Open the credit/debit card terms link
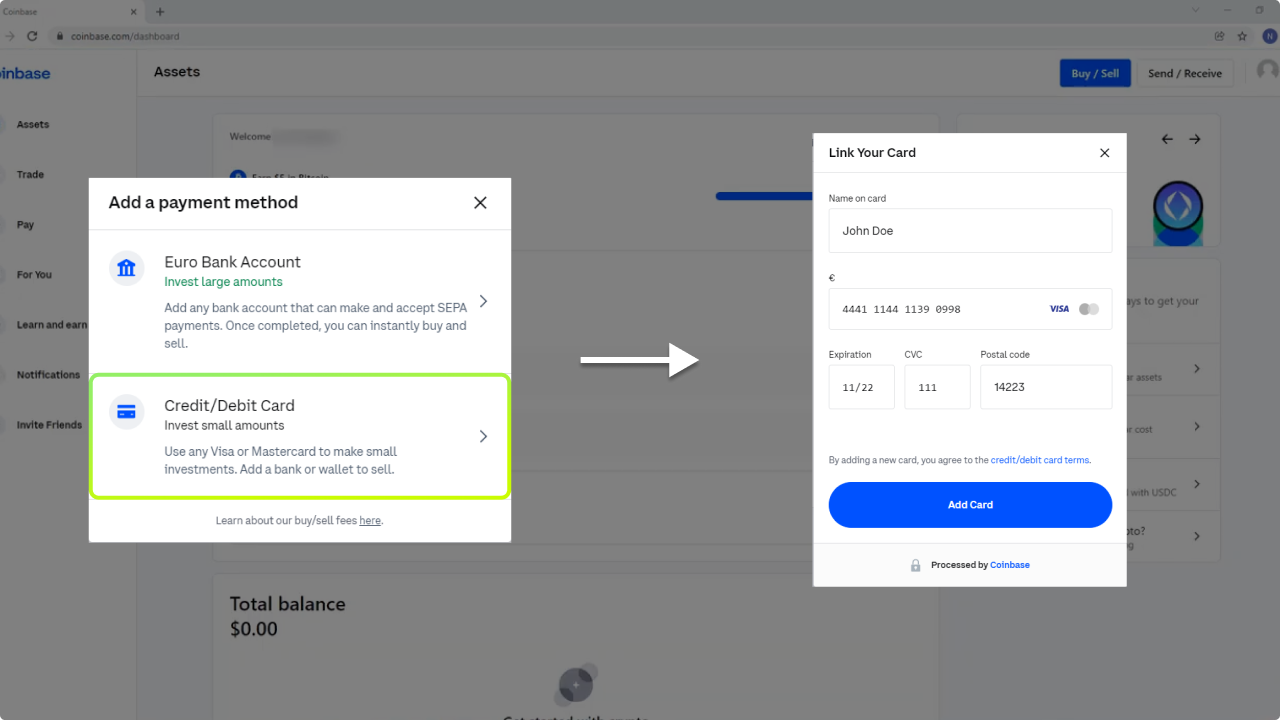1280x720 pixels. click(x=1040, y=460)
